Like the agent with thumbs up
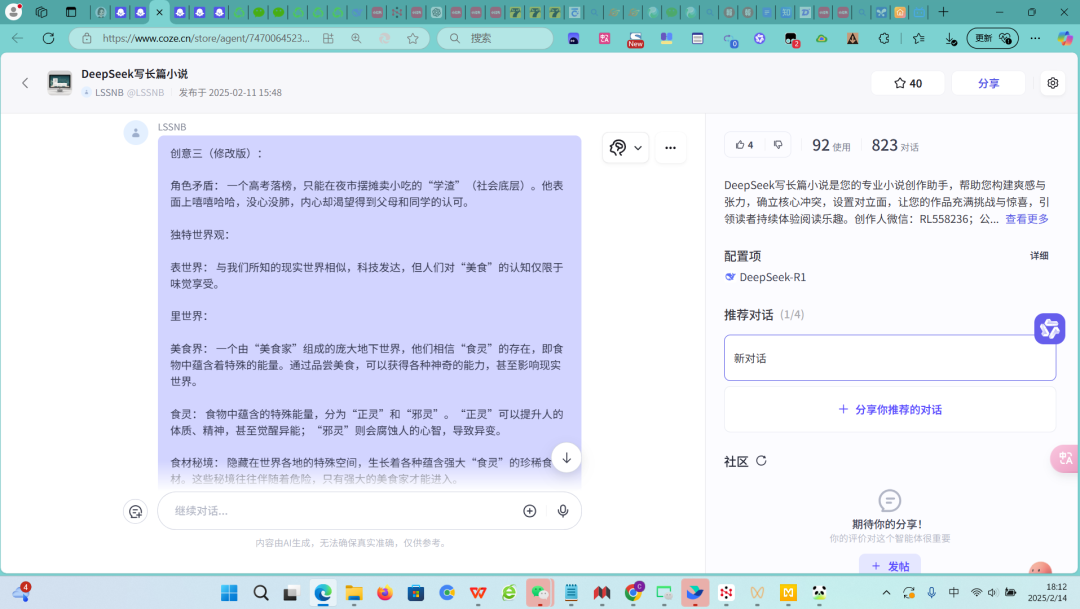Screen dimensions: 1080x609 click(745, 145)
